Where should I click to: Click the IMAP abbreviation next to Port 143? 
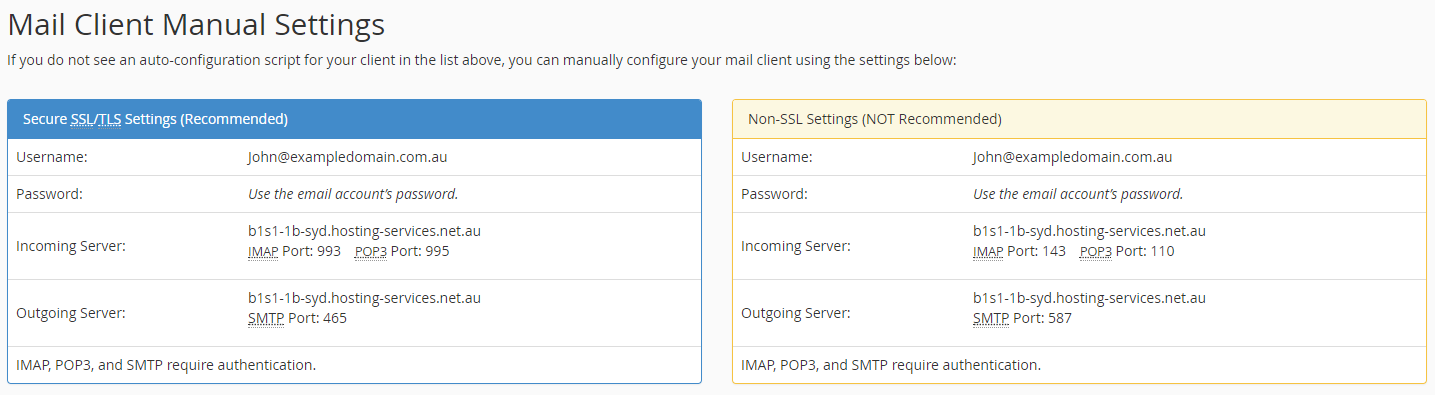988,252
